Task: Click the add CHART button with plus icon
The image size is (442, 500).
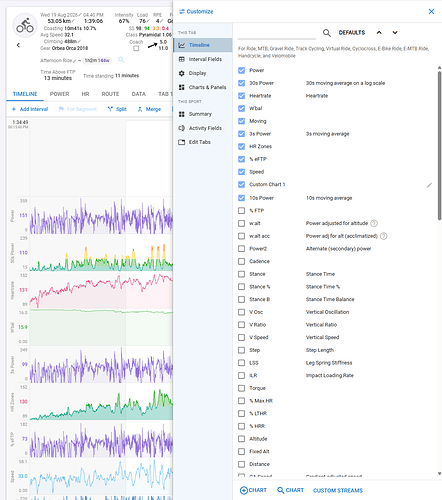Action: (x=253, y=490)
